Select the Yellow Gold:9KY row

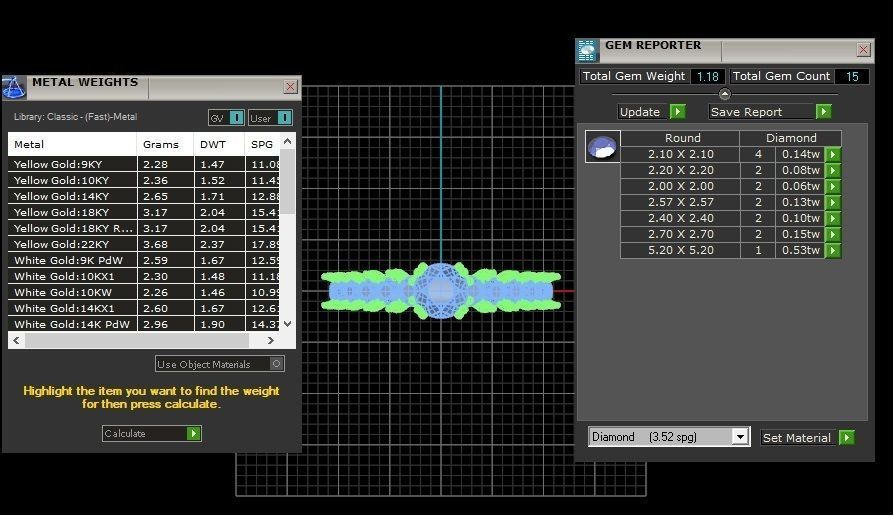click(144, 164)
